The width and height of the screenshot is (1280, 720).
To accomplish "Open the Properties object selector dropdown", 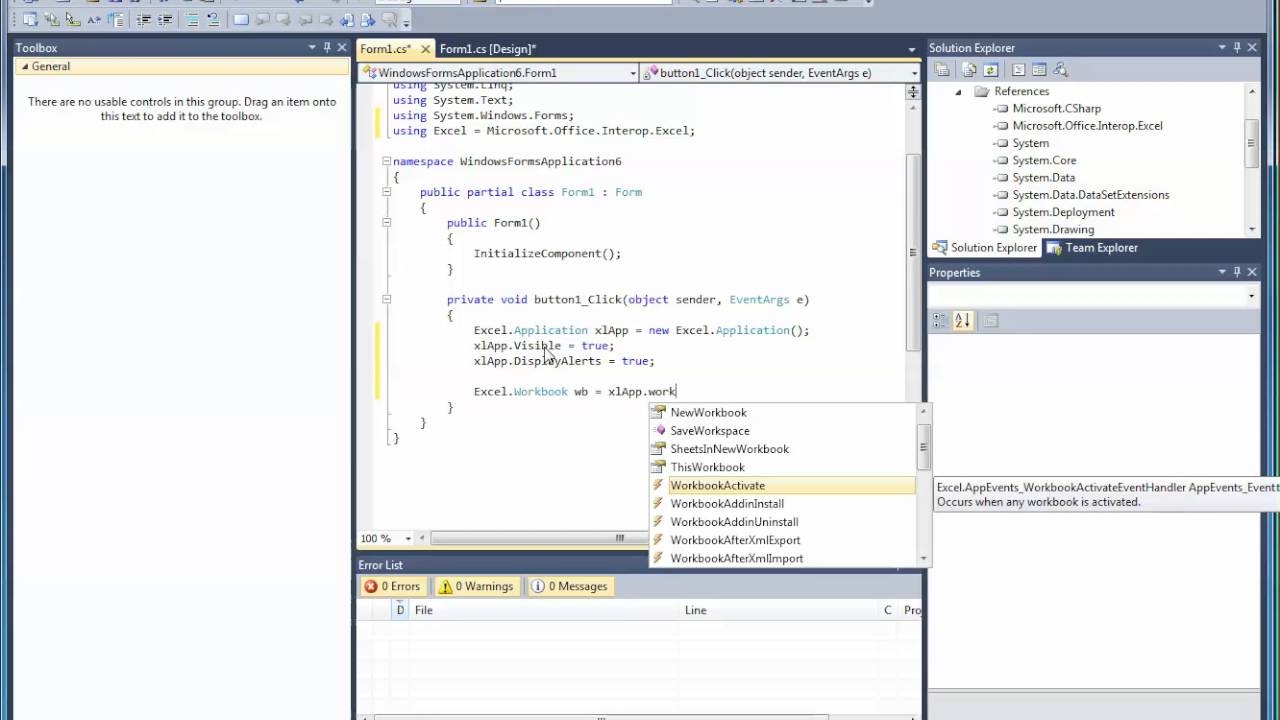I will (1251, 296).
